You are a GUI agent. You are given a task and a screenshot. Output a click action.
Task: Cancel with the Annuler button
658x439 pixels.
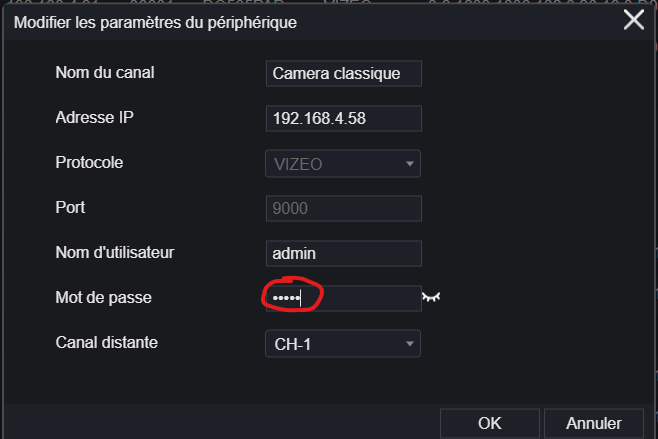click(x=594, y=423)
